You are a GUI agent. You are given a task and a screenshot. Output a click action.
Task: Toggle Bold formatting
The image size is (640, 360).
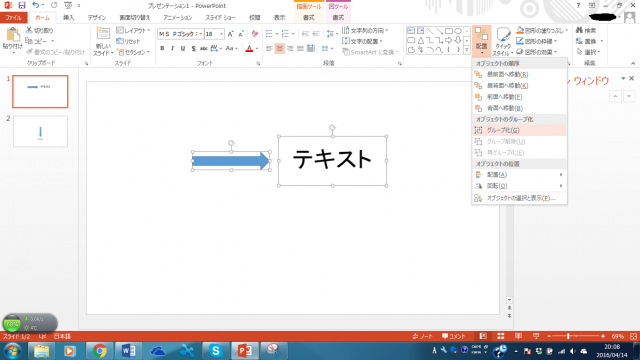point(162,49)
